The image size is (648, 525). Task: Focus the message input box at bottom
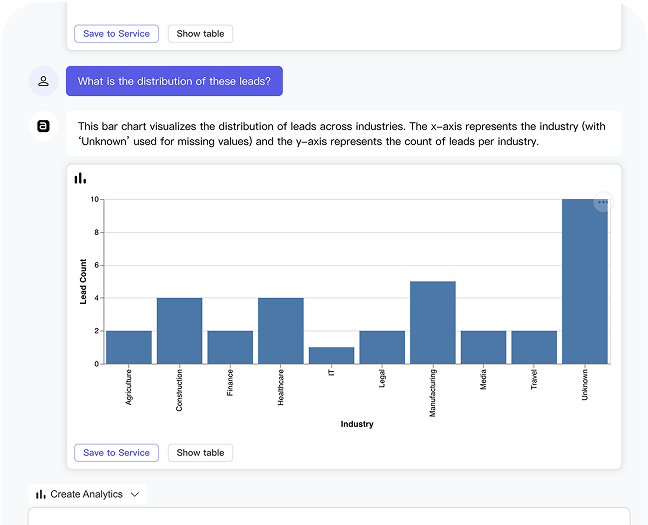point(329,516)
